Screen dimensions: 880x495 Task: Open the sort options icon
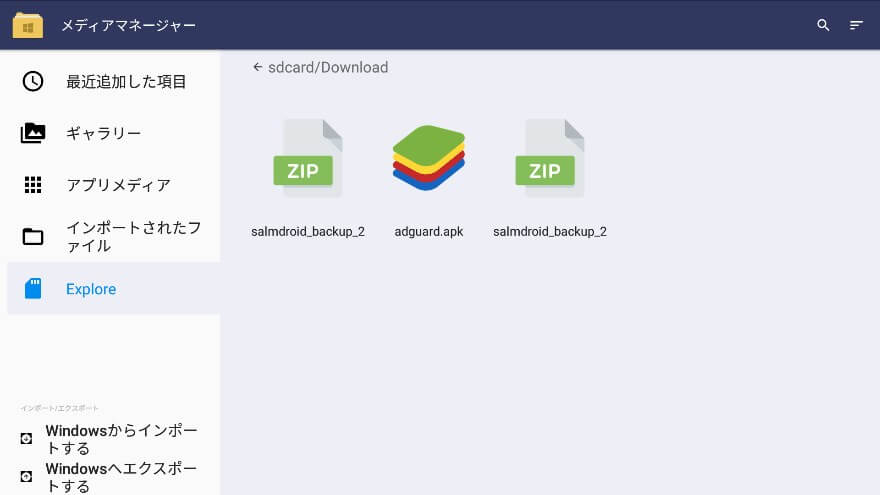tap(856, 25)
